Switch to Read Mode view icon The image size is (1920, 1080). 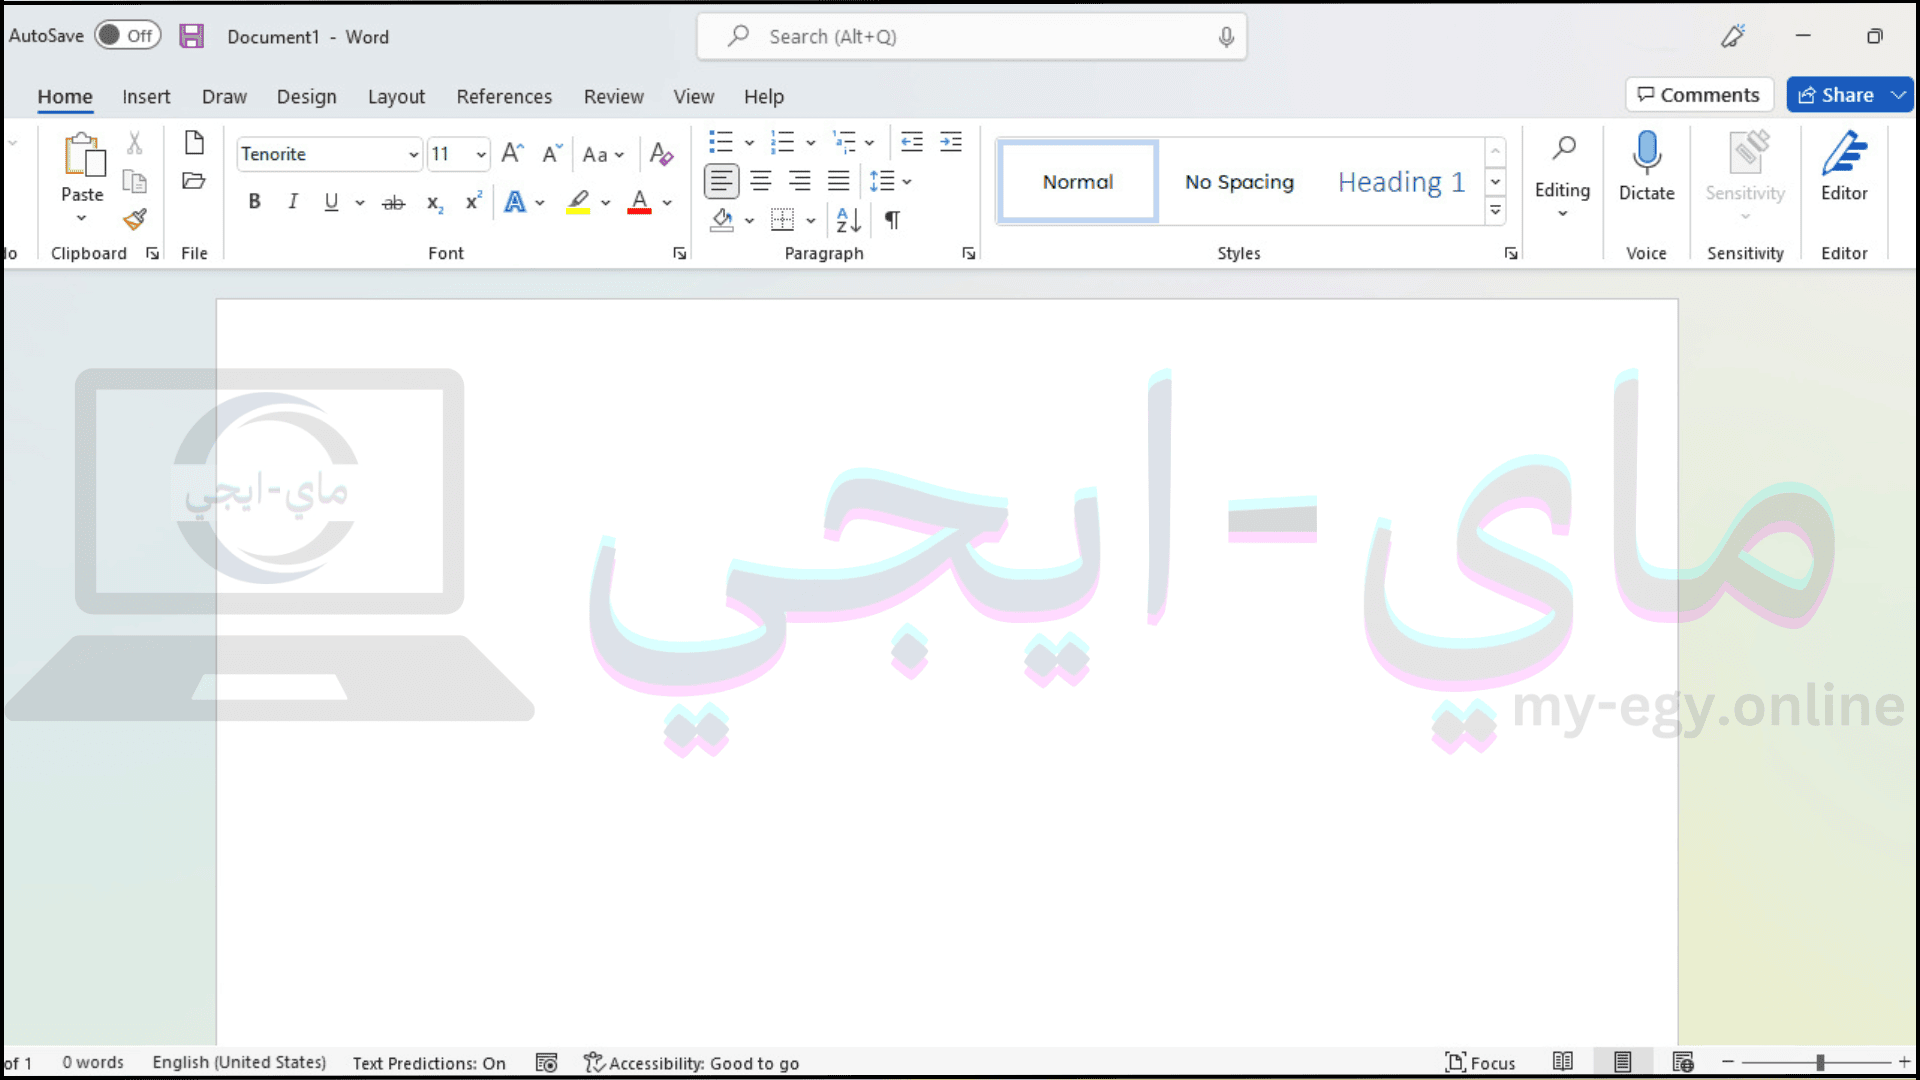point(1563,1062)
